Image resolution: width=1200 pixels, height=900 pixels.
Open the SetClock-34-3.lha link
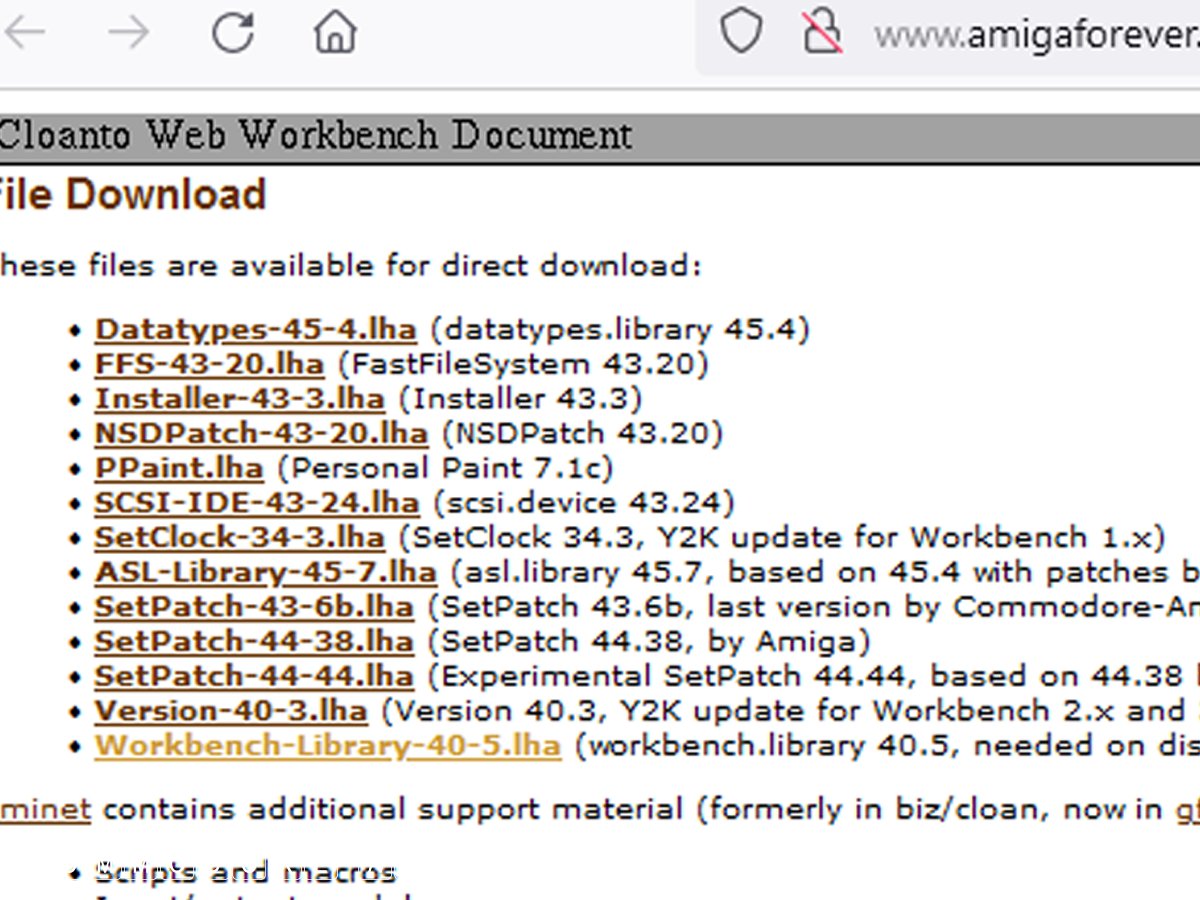[239, 538]
